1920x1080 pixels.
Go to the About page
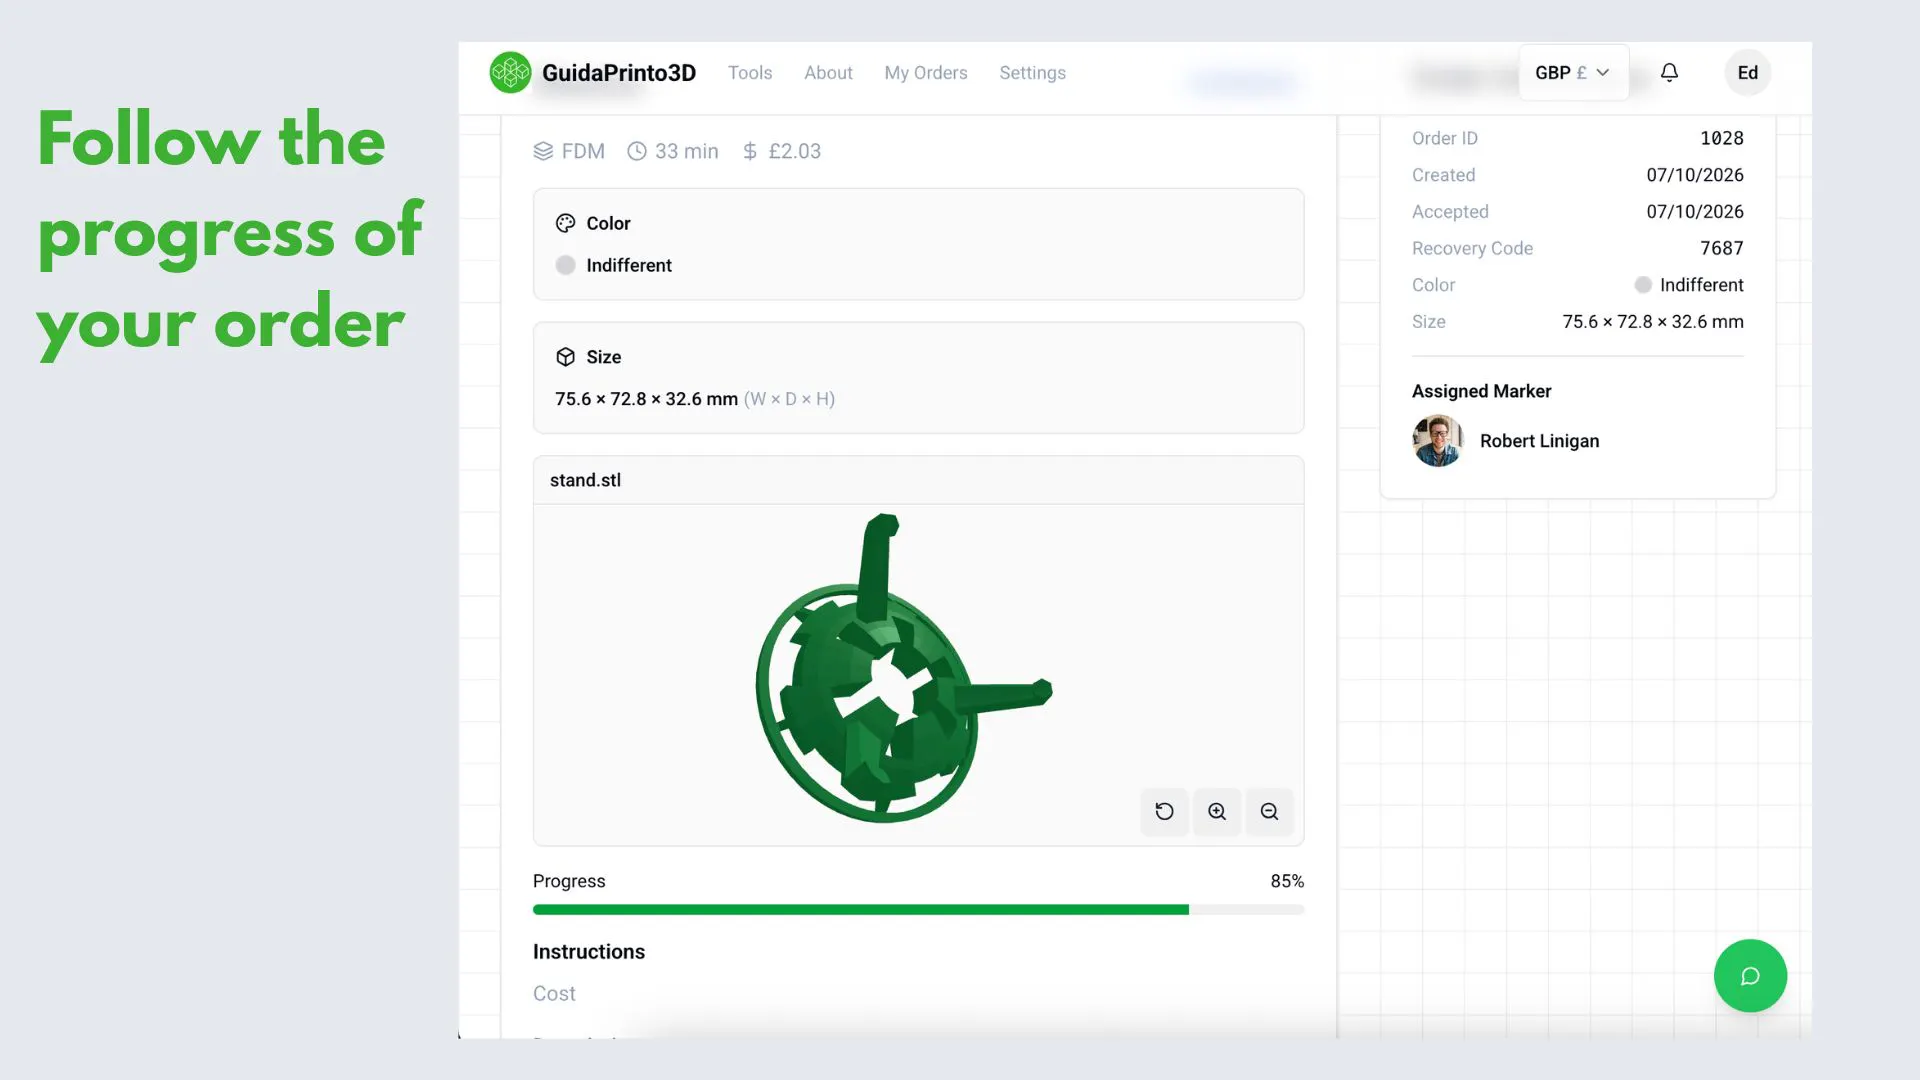[828, 73]
